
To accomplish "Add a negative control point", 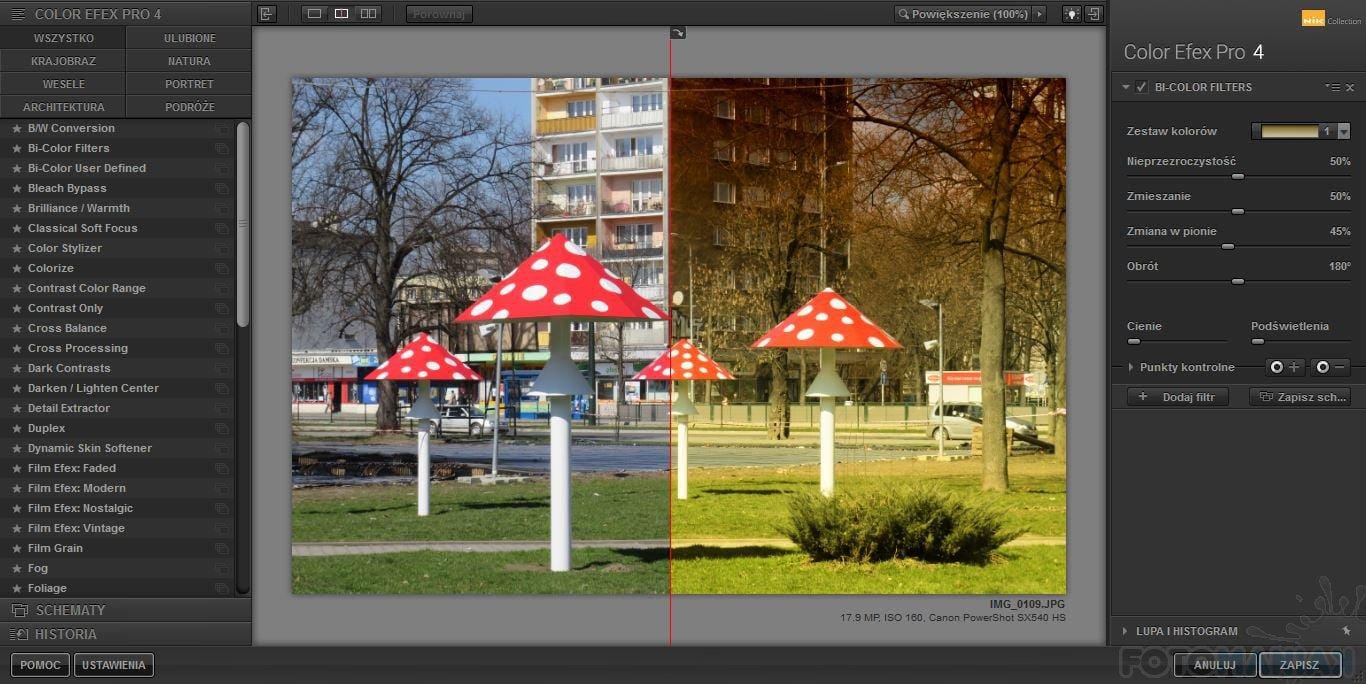I will [x=1331, y=367].
